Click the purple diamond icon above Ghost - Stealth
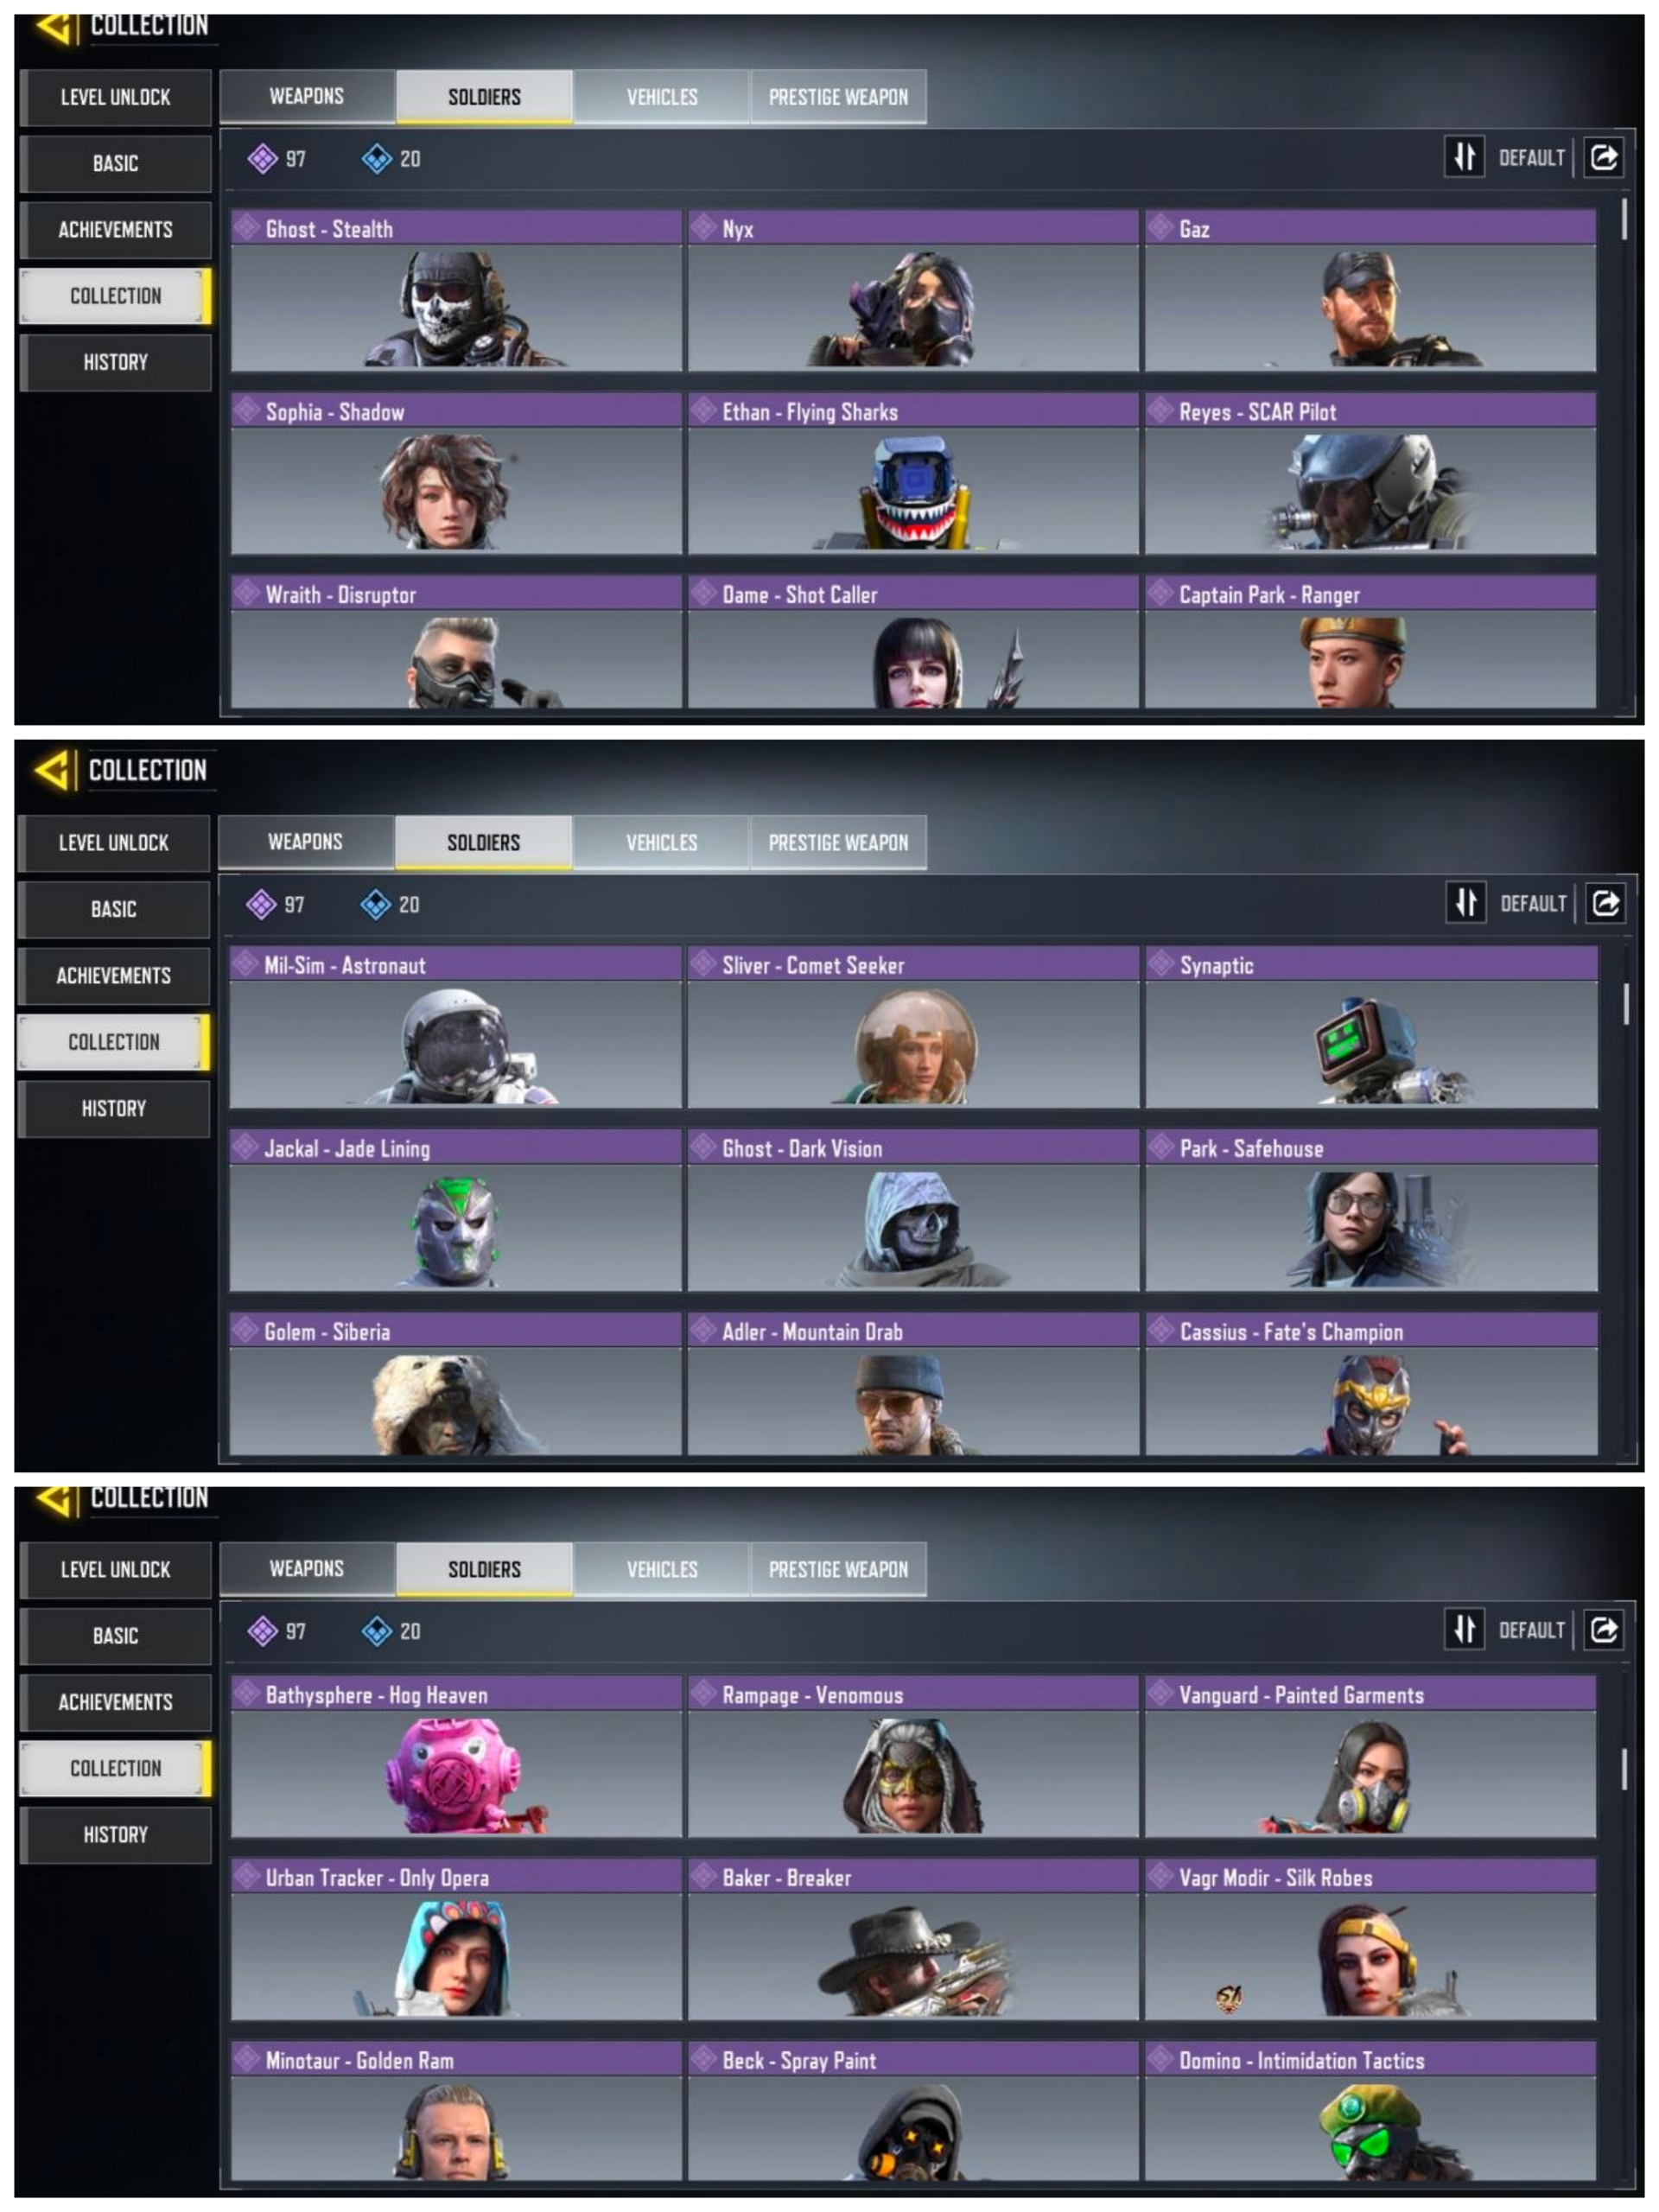The image size is (1659, 2212). click(262, 158)
